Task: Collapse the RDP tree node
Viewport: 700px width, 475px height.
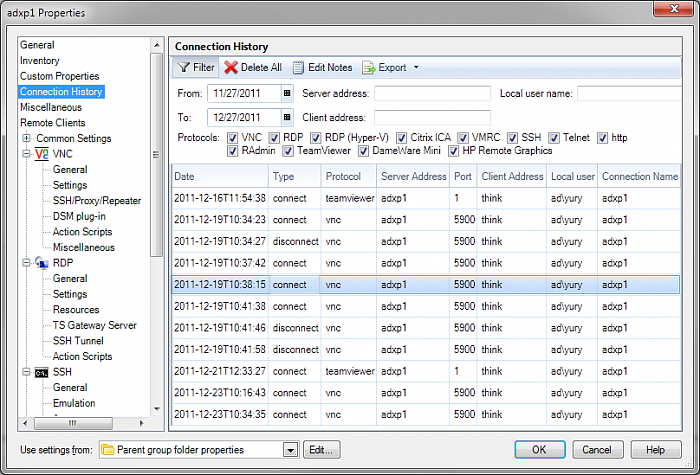Action: pyautogui.click(x=27, y=263)
